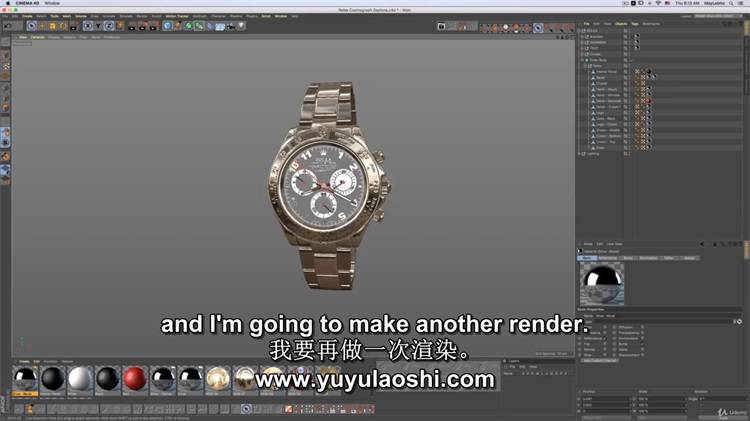The width and height of the screenshot is (750, 421).
Task: Open the Motion Tracker menu
Action: coord(177,16)
